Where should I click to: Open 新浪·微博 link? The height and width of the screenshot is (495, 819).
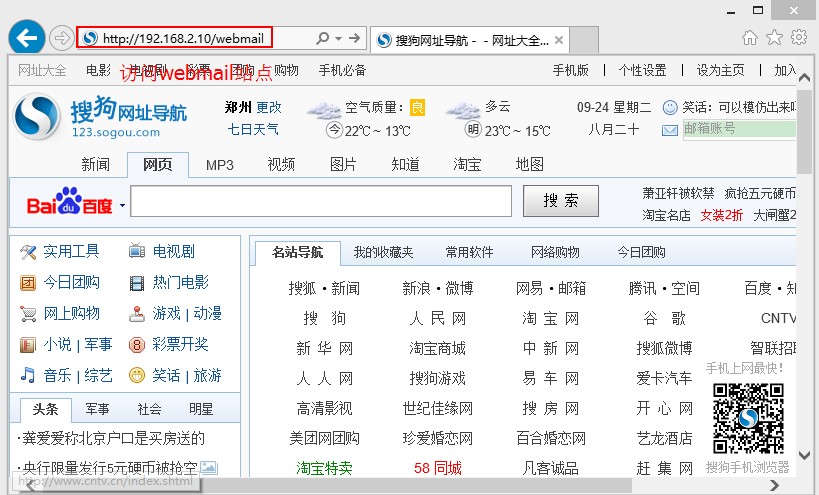438,288
